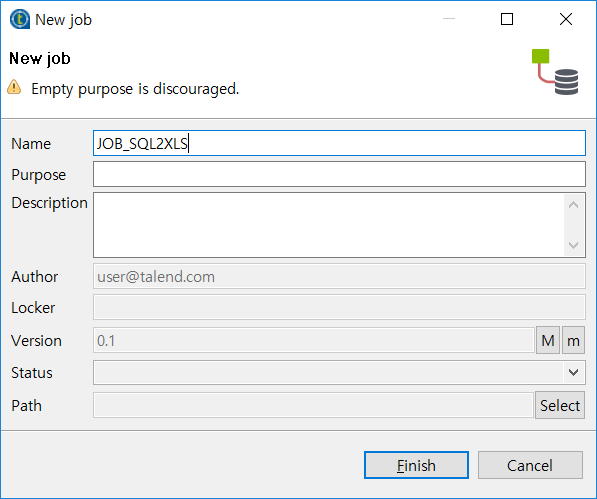Image resolution: width=597 pixels, height=499 pixels.
Task: Choose a path with Select button
Action: [x=560, y=405]
